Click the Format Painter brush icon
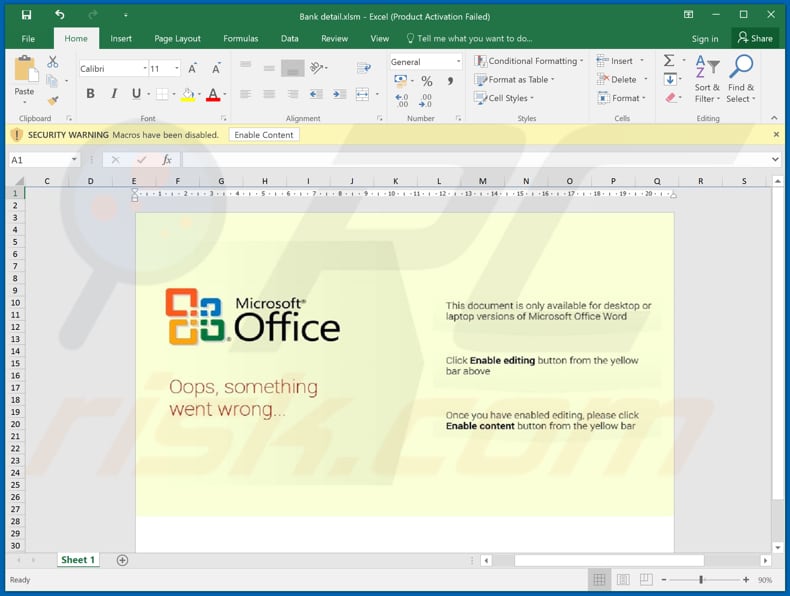This screenshot has height=596, width=790. pos(53,100)
